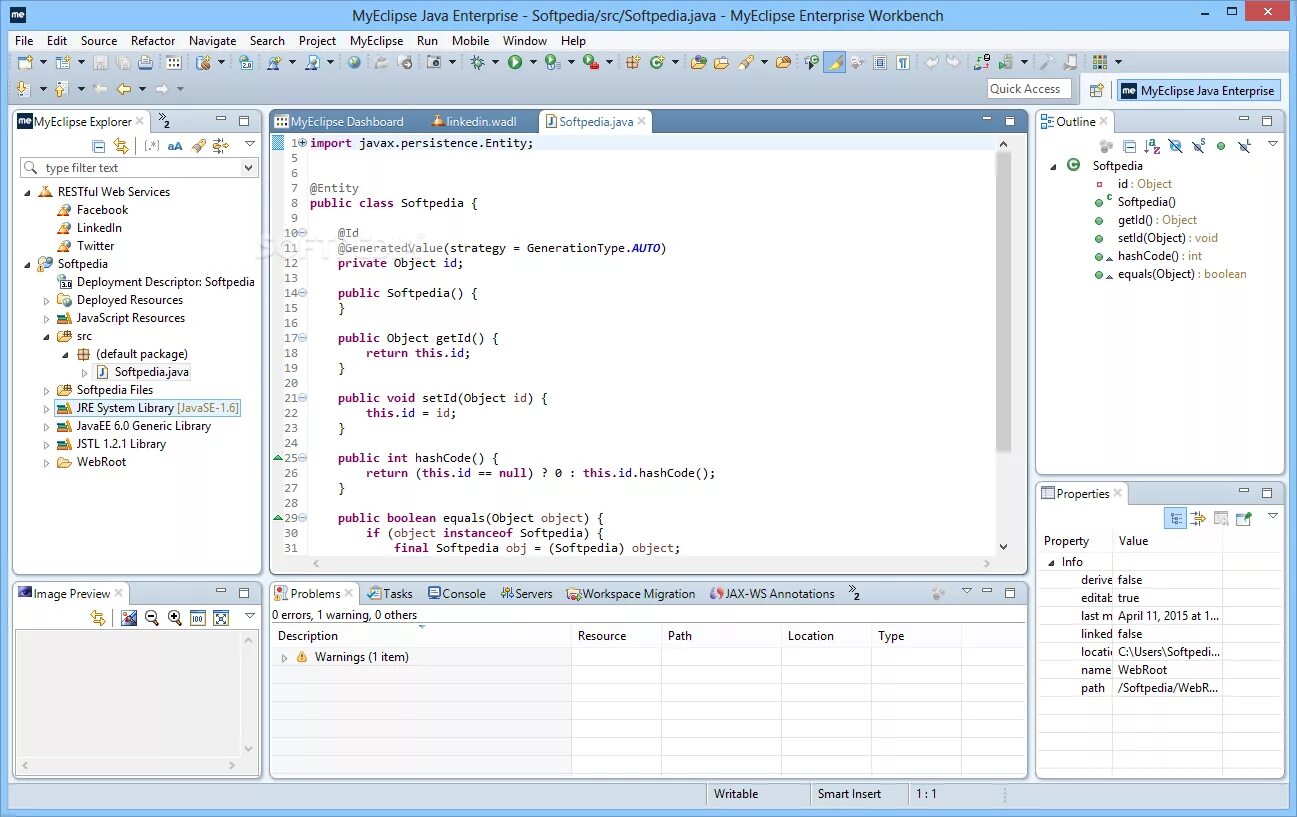This screenshot has height=817, width=1297.
Task: Open the Workspace Migration tab
Action: pos(630,593)
